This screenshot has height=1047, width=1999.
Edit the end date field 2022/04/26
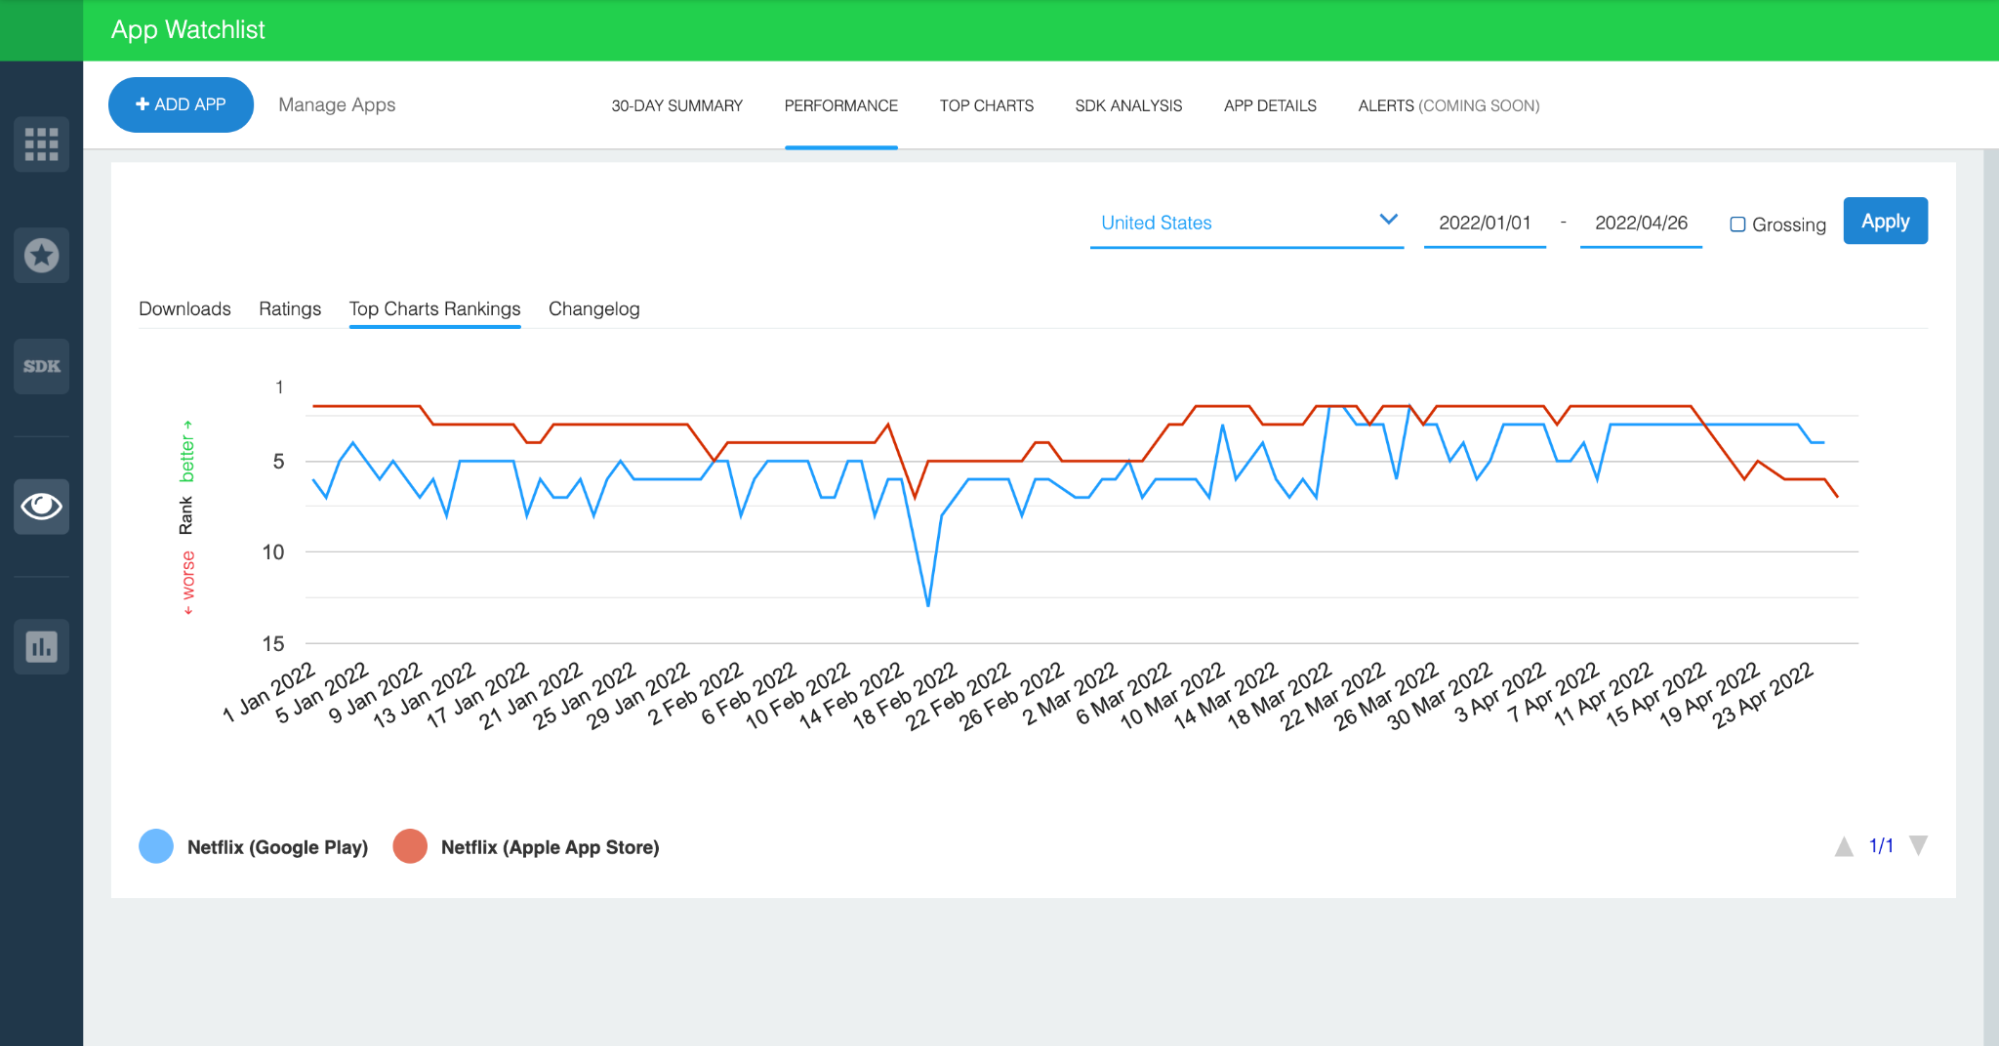click(1641, 223)
